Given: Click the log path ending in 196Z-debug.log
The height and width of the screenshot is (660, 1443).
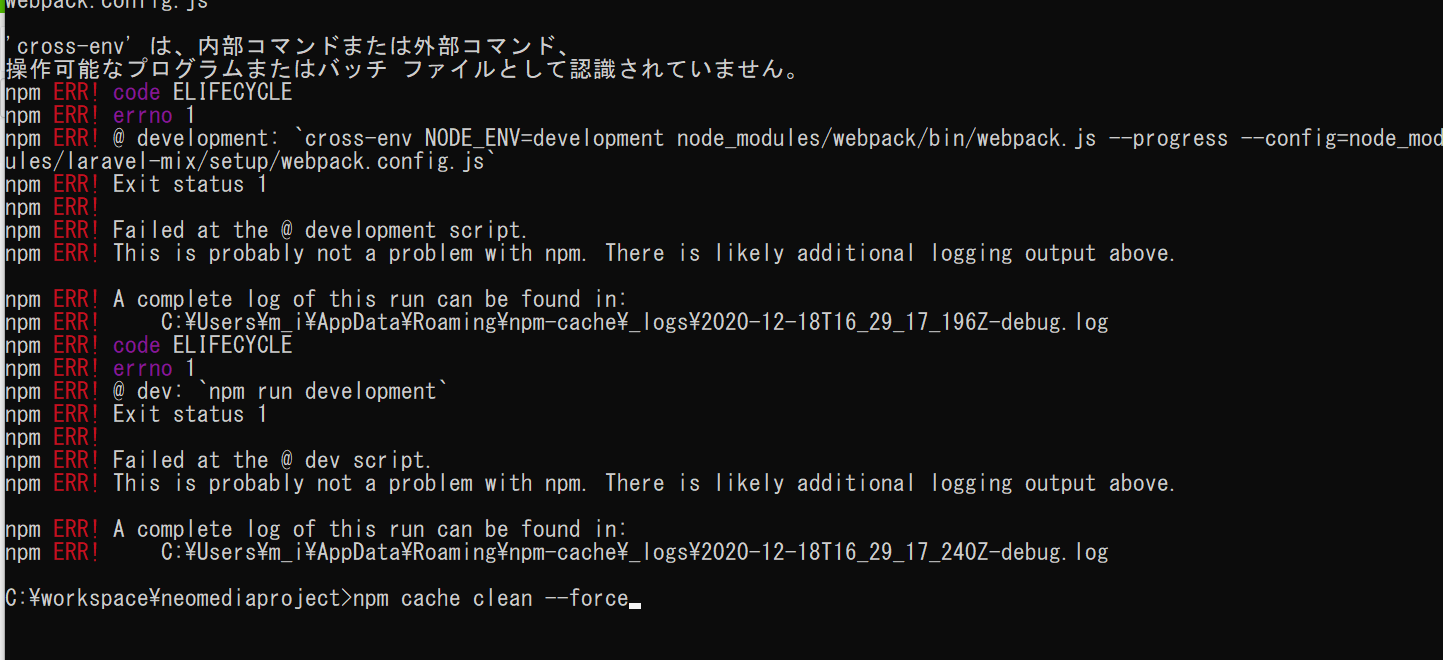Looking at the screenshot, I should 634,322.
